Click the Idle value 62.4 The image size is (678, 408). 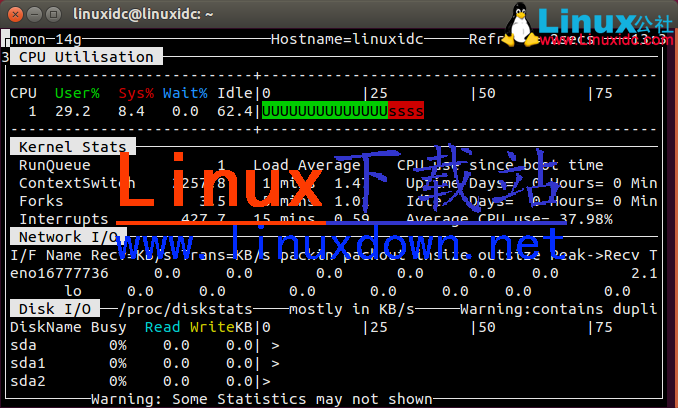[x=235, y=111]
